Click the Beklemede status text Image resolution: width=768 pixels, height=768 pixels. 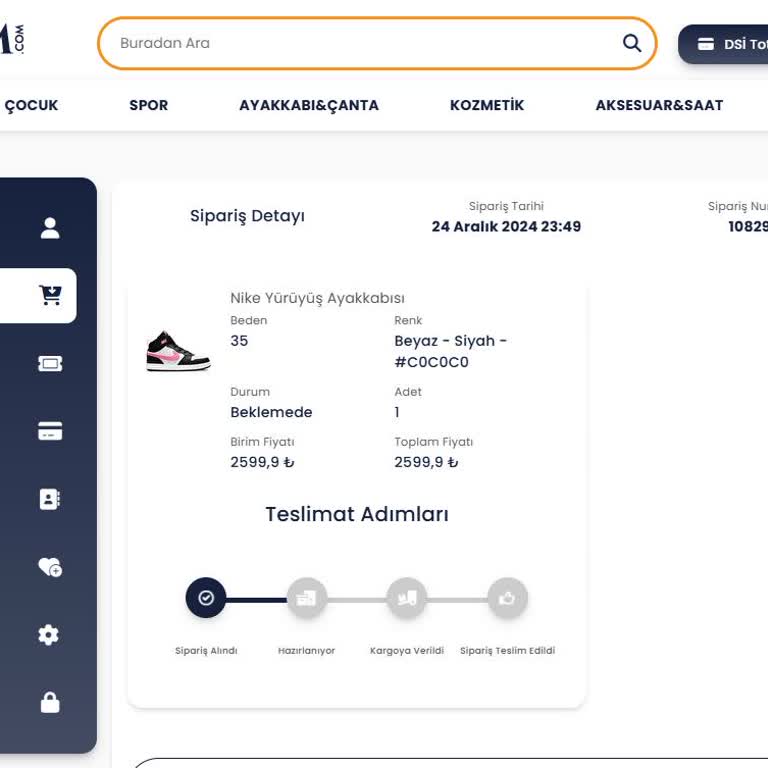point(271,412)
